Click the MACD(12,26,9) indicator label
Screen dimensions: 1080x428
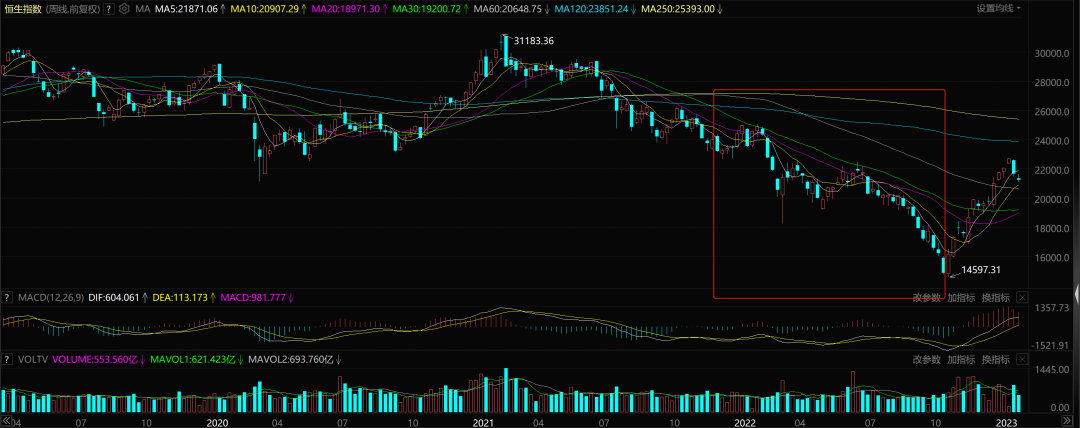pyautogui.click(x=51, y=298)
